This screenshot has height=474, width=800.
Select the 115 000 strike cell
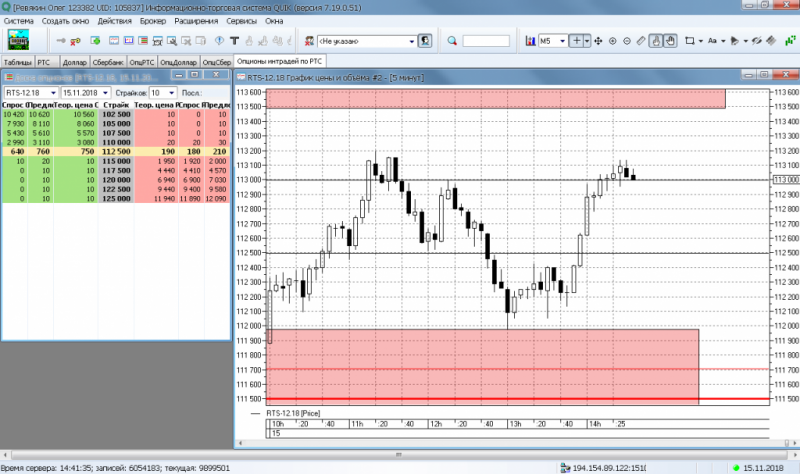pyautogui.click(x=116, y=161)
